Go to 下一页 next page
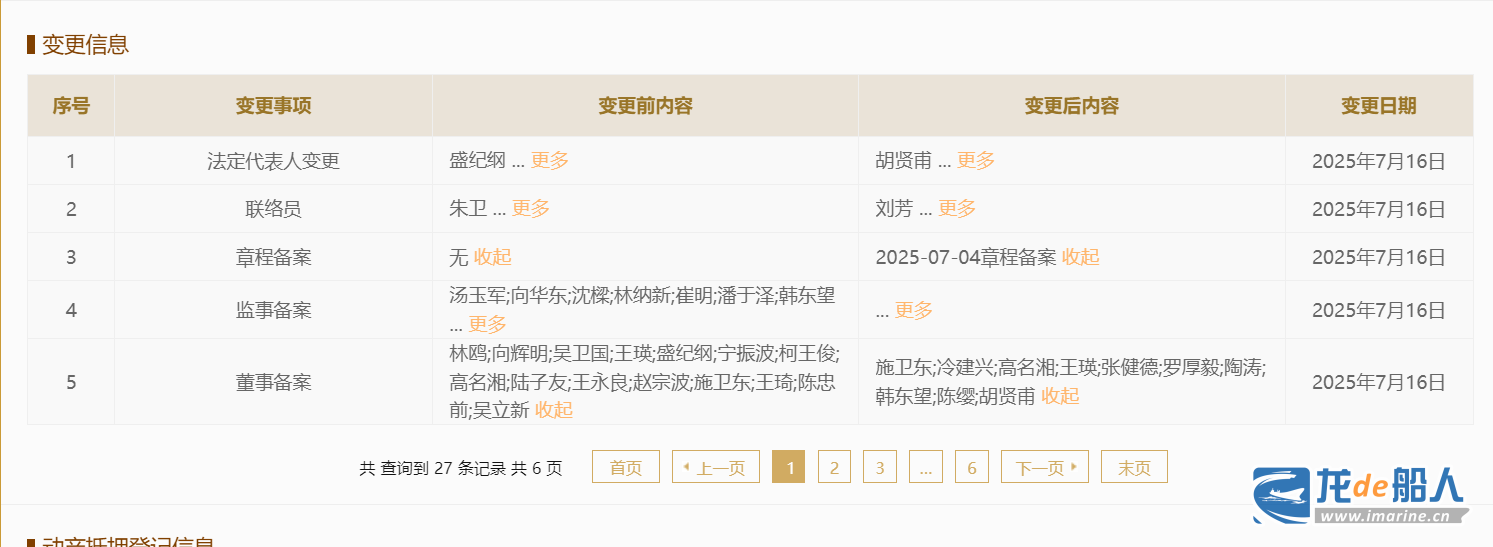 [x=1044, y=467]
